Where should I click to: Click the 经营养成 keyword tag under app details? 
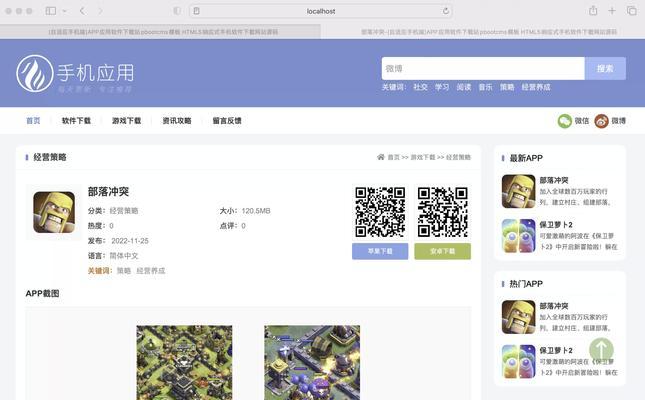pyautogui.click(x=151, y=271)
